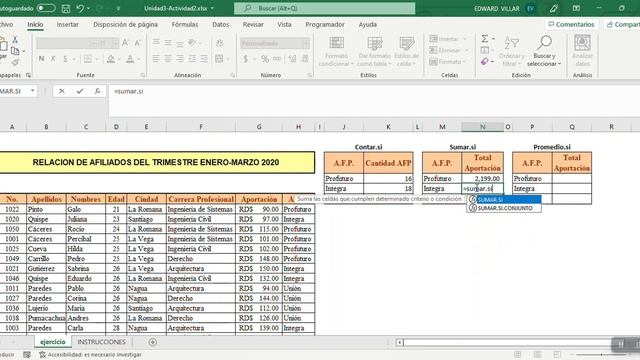Toggle the AutoSave switch

(46, 8)
